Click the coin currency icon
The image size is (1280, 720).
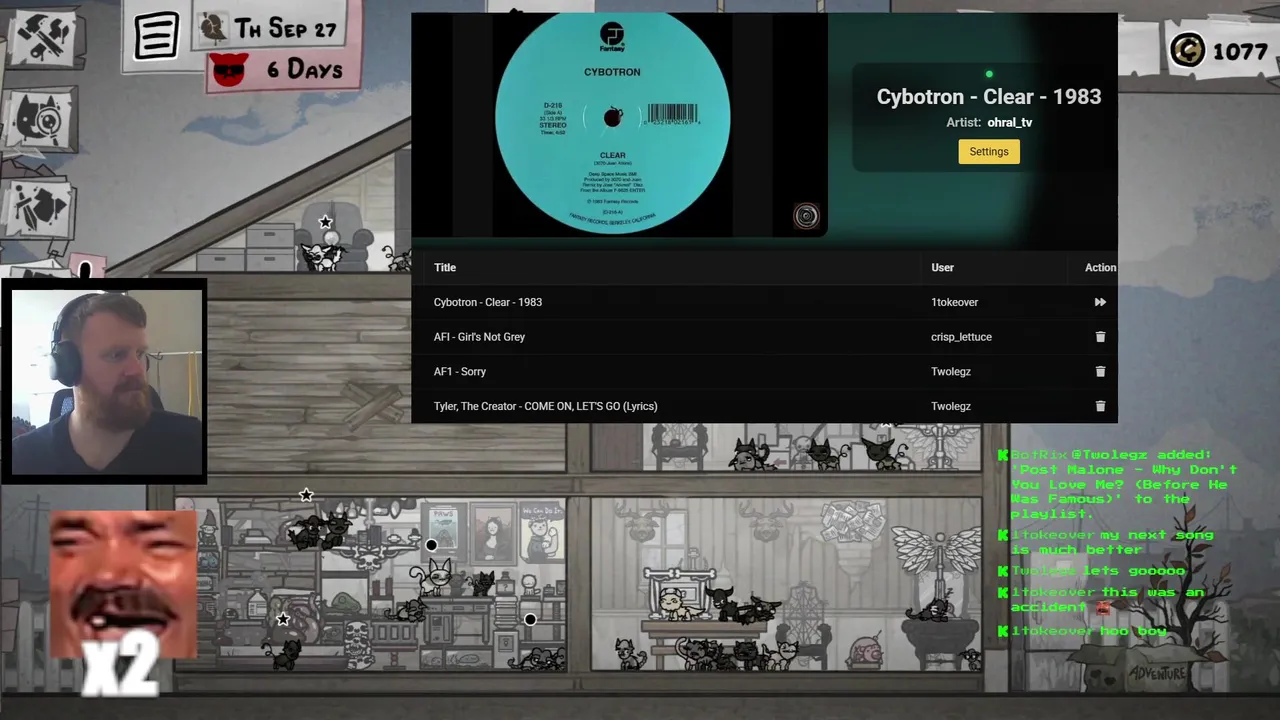(x=1188, y=50)
